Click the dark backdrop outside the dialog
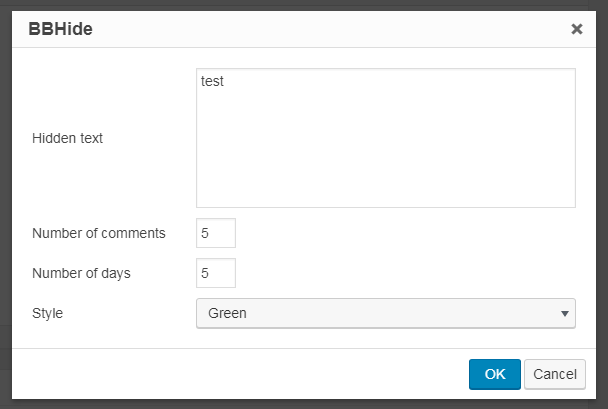 point(5,194)
